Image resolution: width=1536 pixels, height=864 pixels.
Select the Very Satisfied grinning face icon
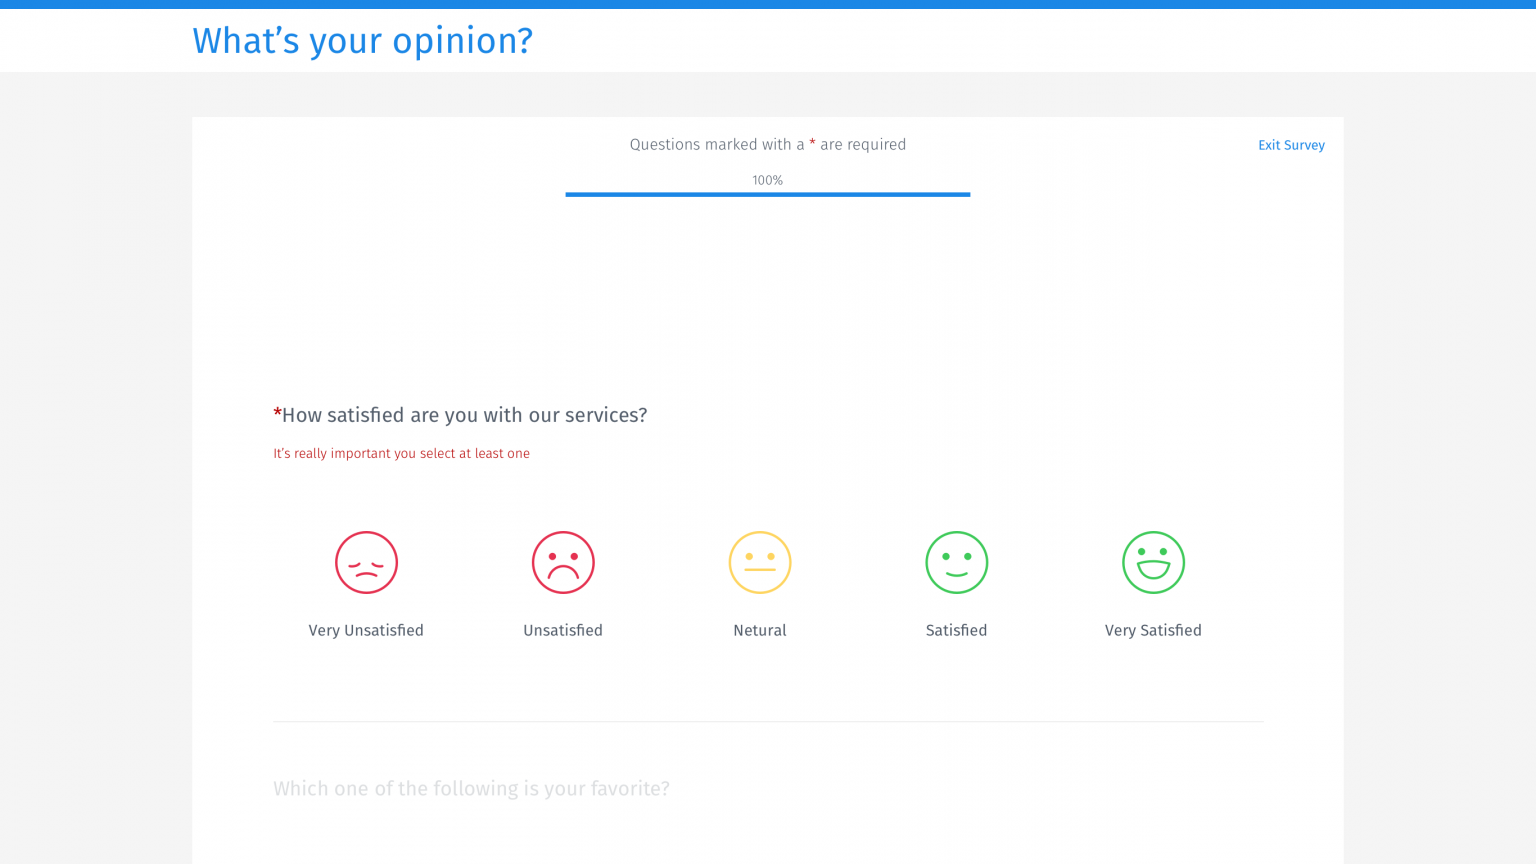[1153, 562]
